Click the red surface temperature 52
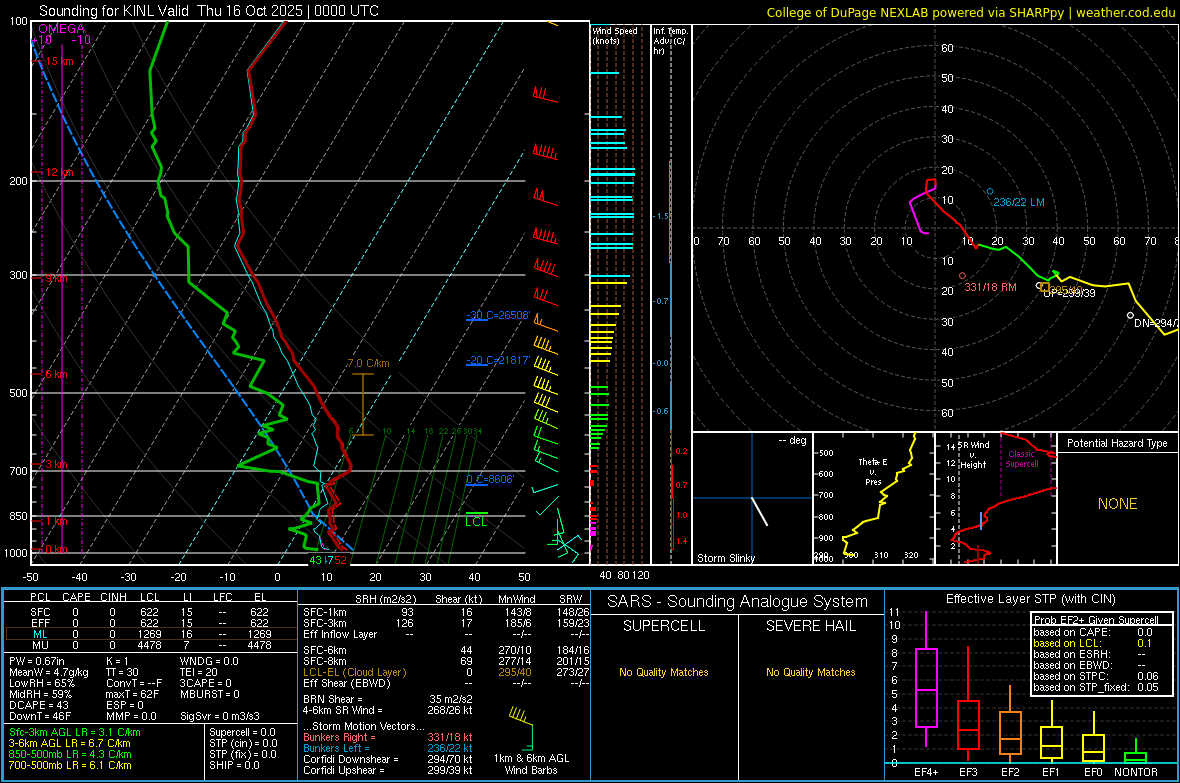Screen dimensions: 1180x783 [x=341, y=560]
